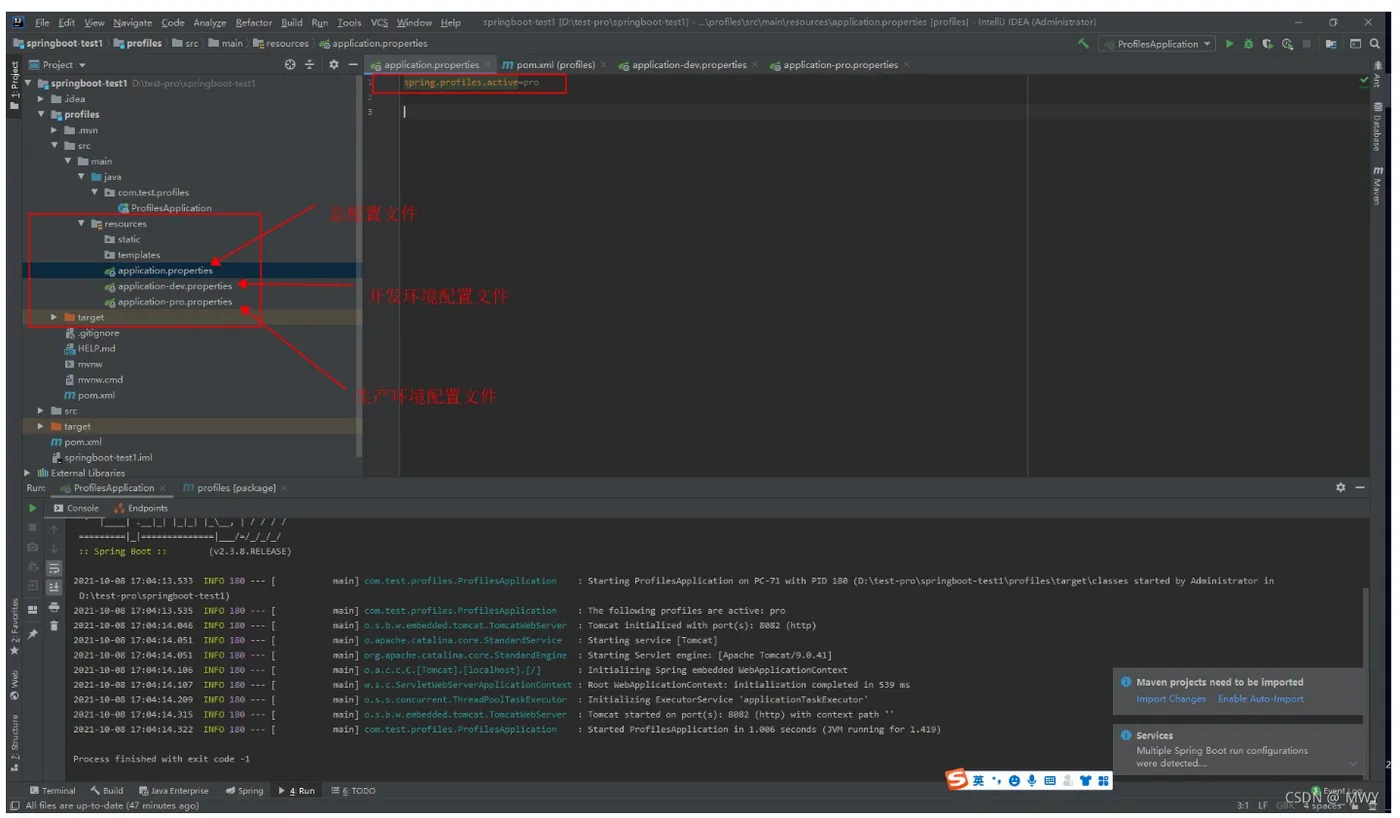Expand External Libraries node
This screenshot has width=1400, height=818.
[x=28, y=473]
